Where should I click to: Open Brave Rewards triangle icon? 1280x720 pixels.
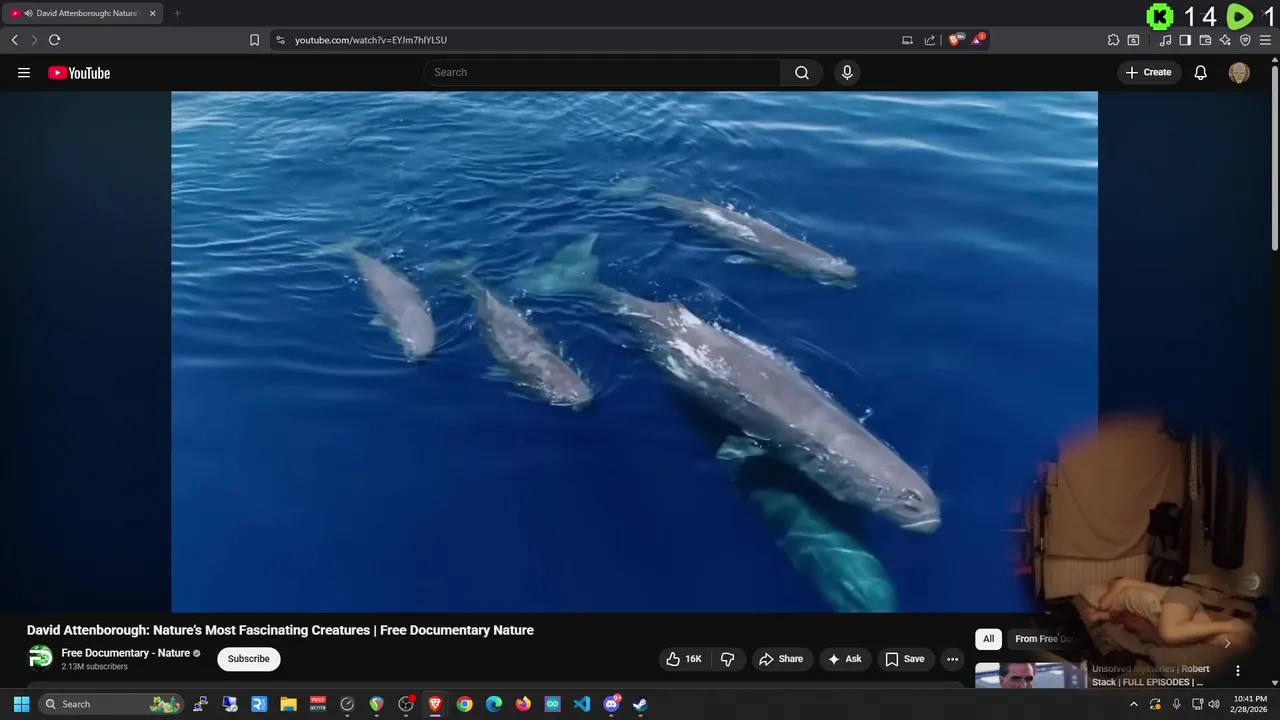click(978, 40)
